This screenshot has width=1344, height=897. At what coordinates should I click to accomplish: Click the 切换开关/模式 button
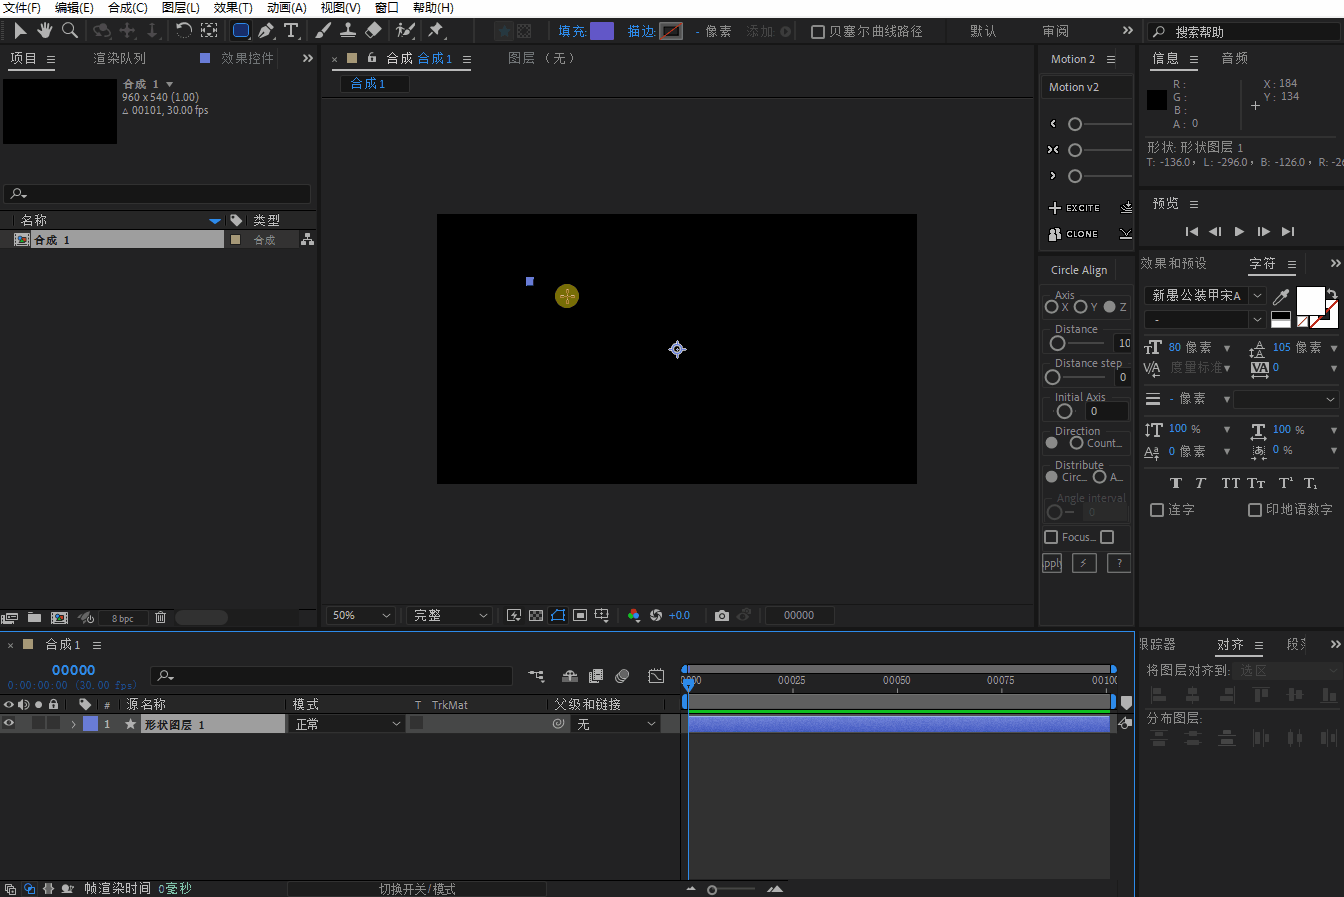click(417, 889)
